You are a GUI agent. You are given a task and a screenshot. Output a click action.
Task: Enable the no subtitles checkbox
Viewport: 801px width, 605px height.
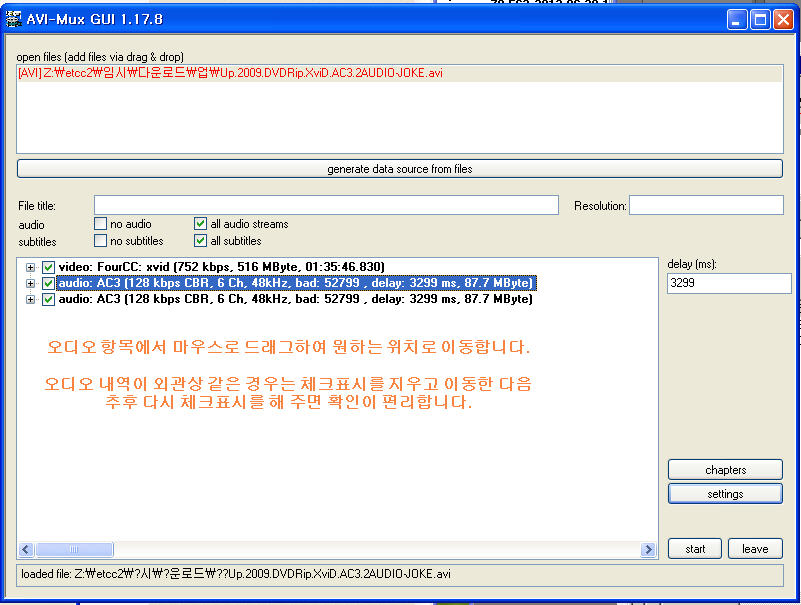click(101, 241)
